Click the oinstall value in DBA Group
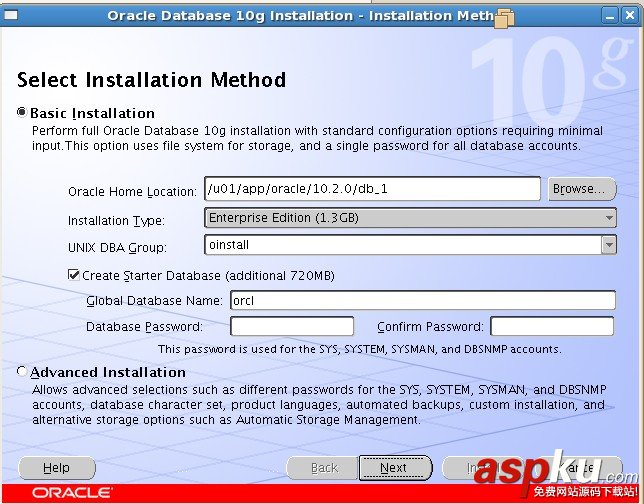Screen dimensions: 644x504 point(229,245)
